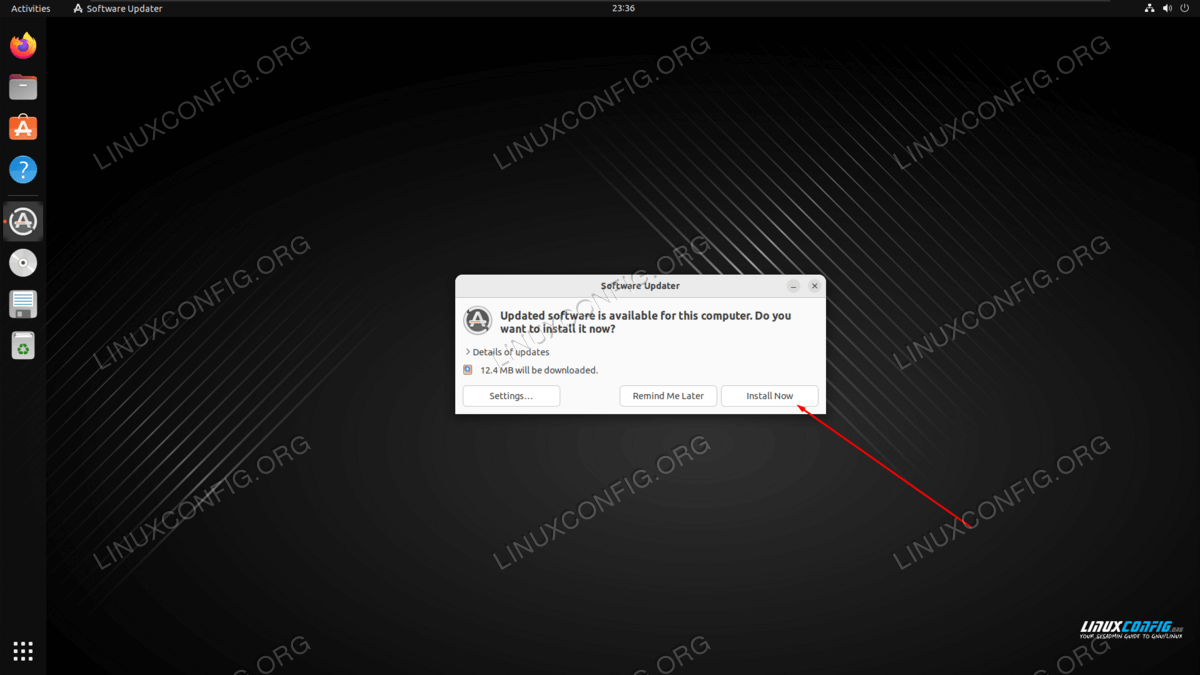Open the 23:36 clock calendar menu
The width and height of the screenshot is (1200, 675).
tap(623, 8)
